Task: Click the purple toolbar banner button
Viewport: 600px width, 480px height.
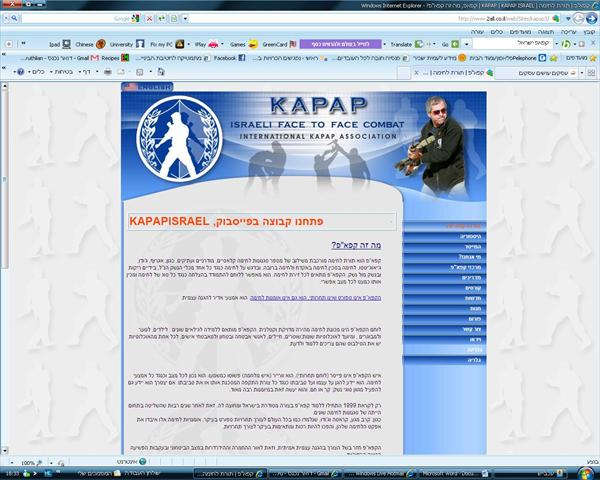Action: [341, 44]
